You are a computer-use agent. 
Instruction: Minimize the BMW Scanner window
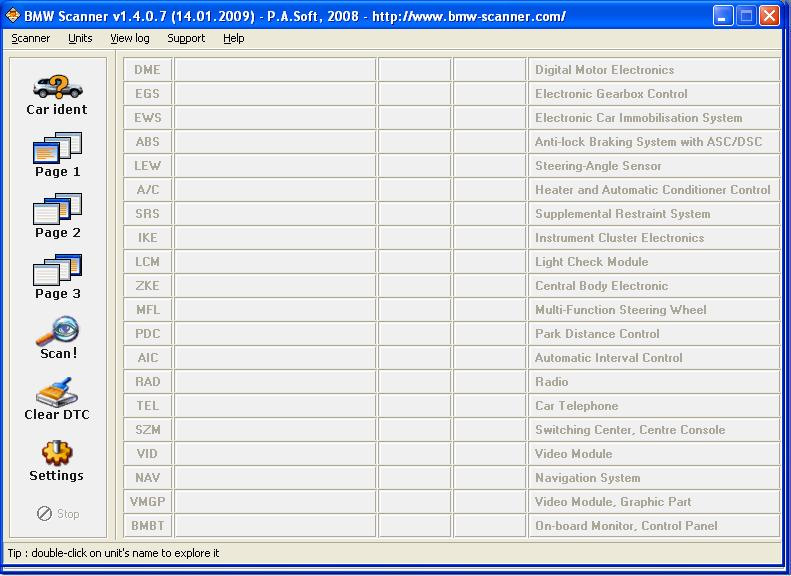(x=723, y=16)
